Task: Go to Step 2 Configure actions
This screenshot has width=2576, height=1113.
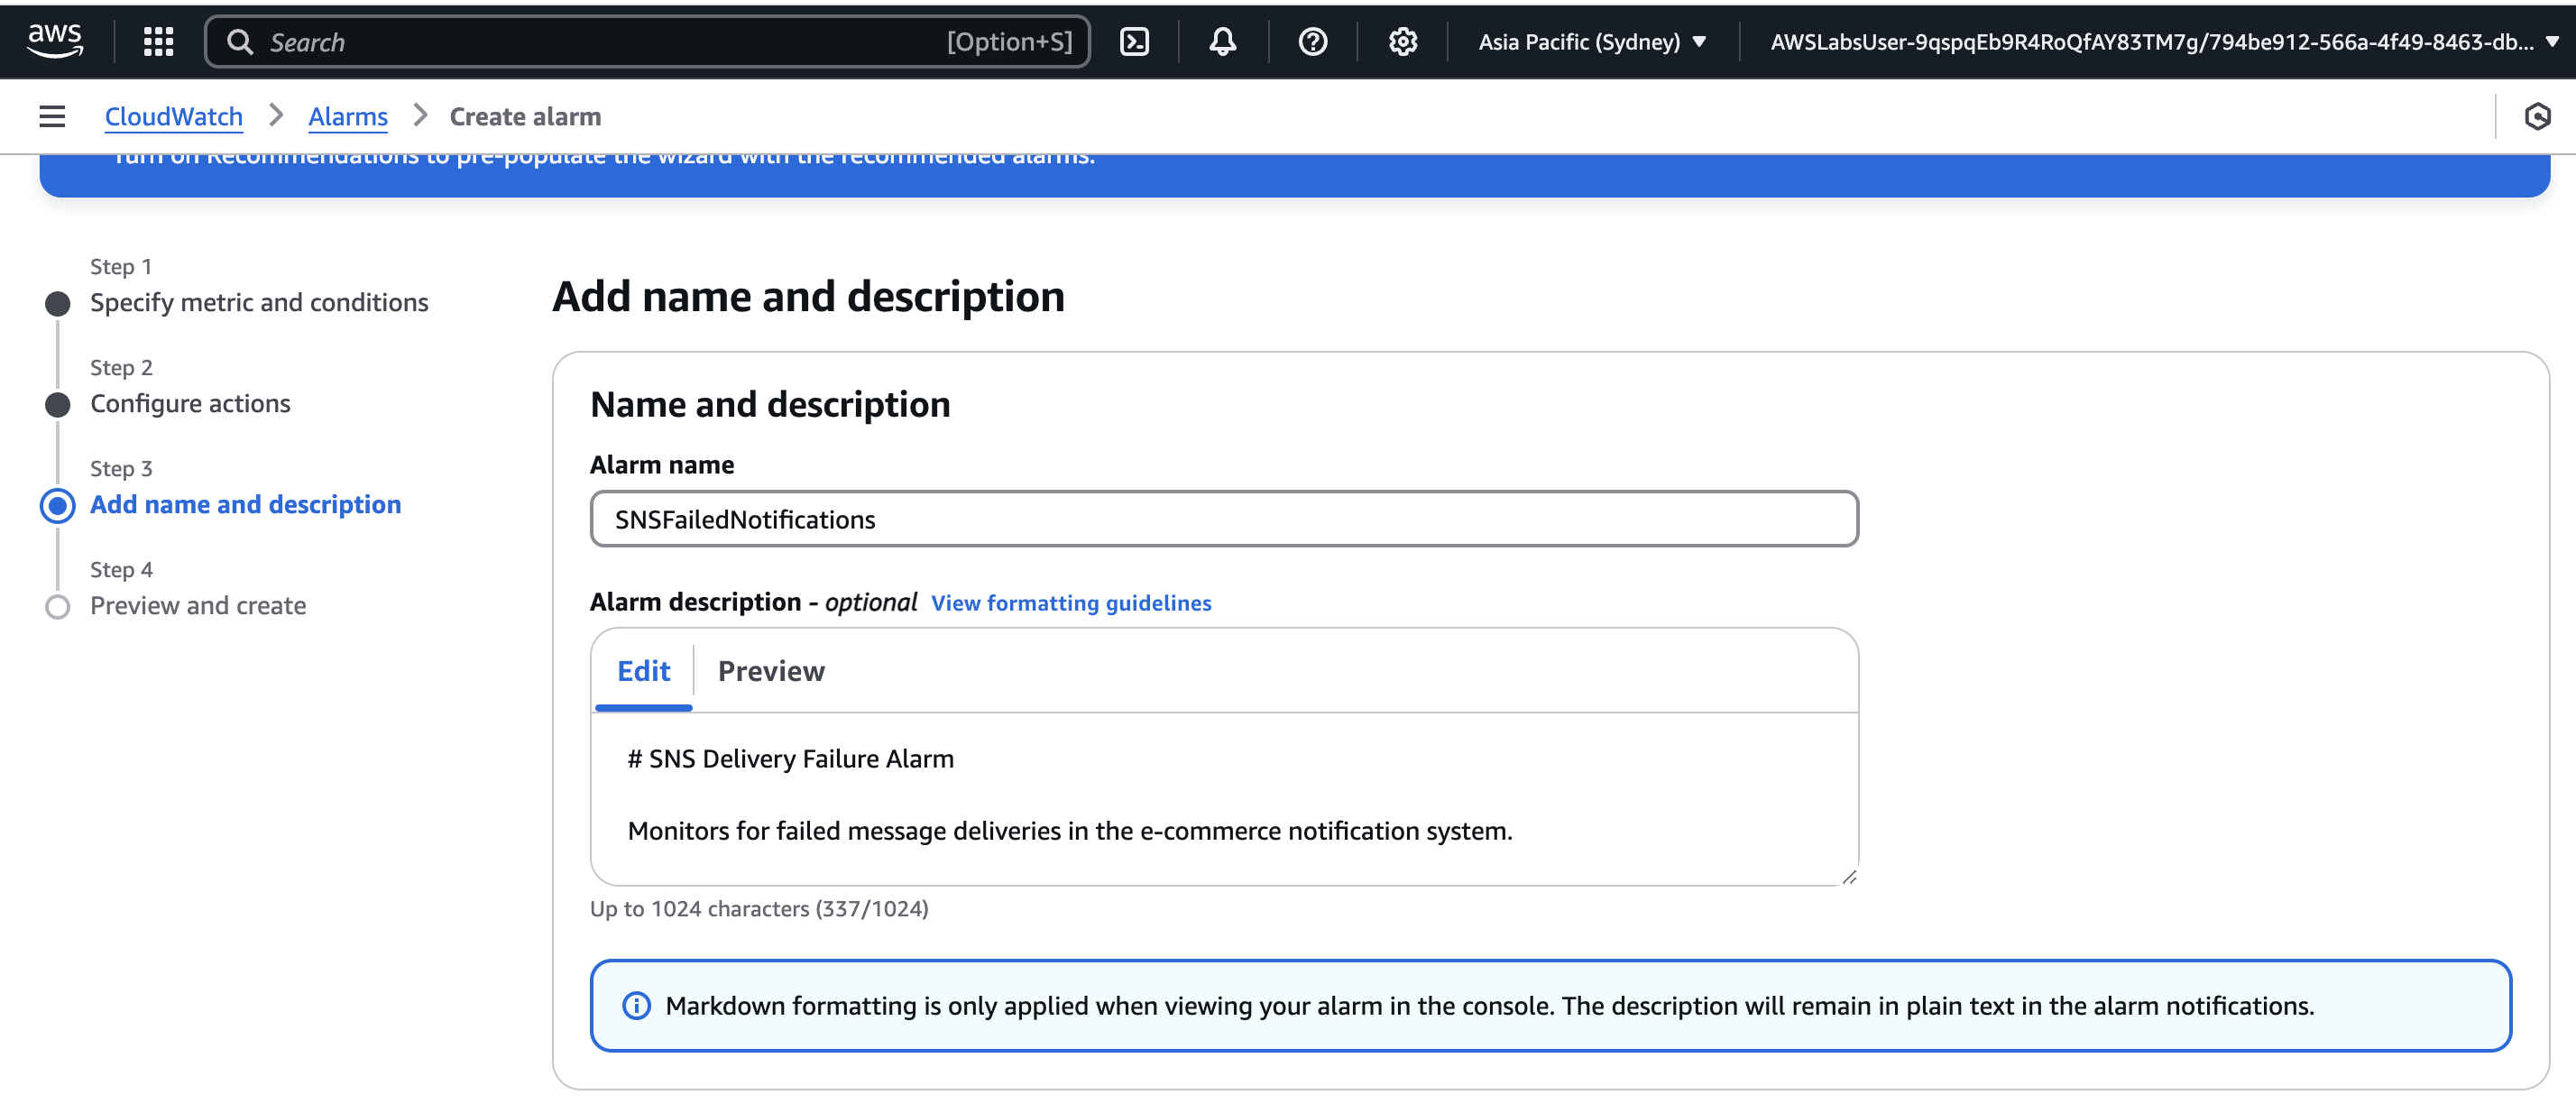Action: [x=190, y=403]
